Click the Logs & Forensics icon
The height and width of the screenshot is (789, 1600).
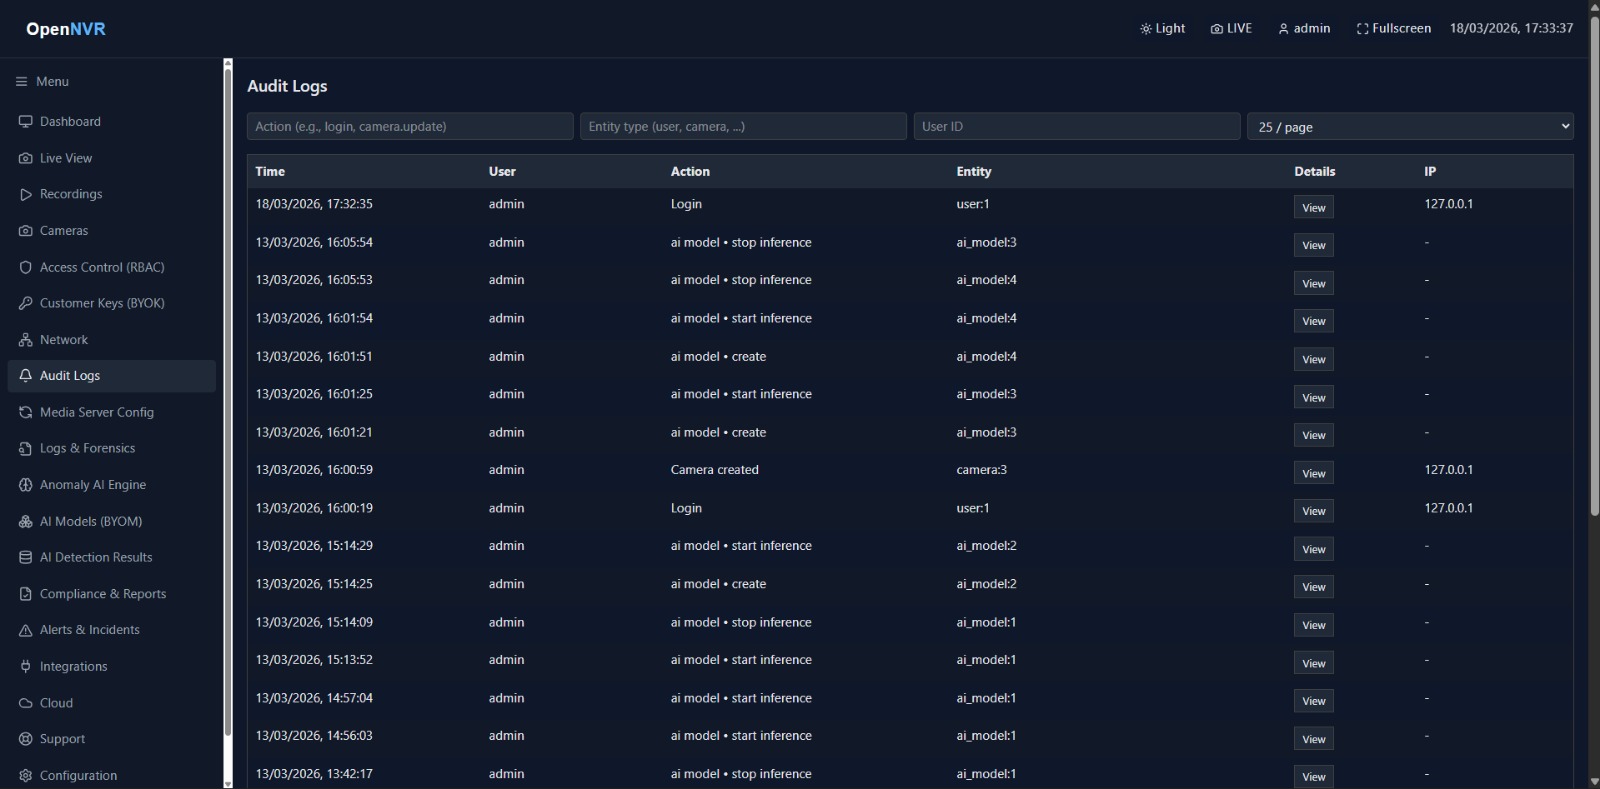(26, 449)
